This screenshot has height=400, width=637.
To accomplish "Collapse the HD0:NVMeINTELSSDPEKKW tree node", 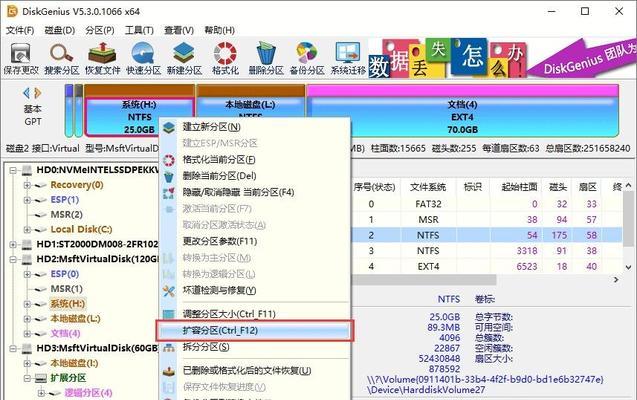I will [13, 170].
